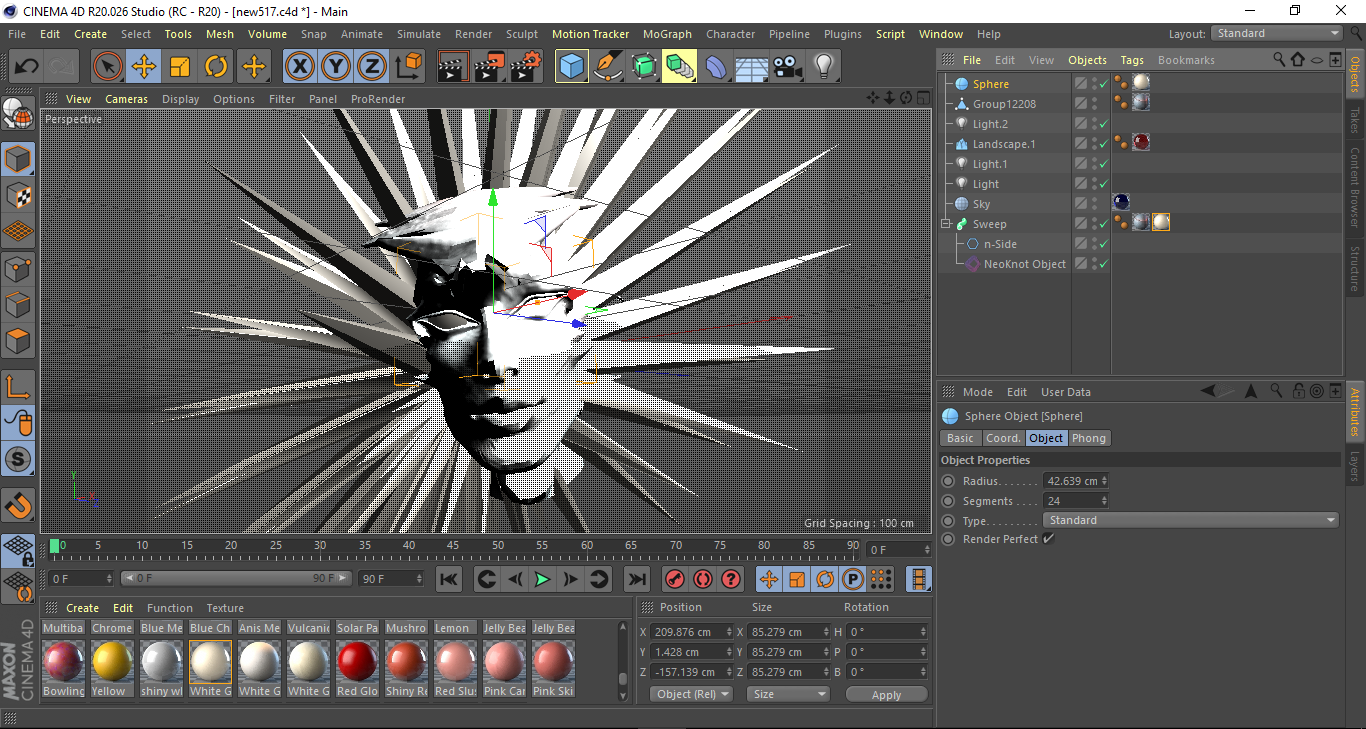The image size is (1366, 729).
Task: Click the Bend deformer icon
Action: [x=716, y=67]
